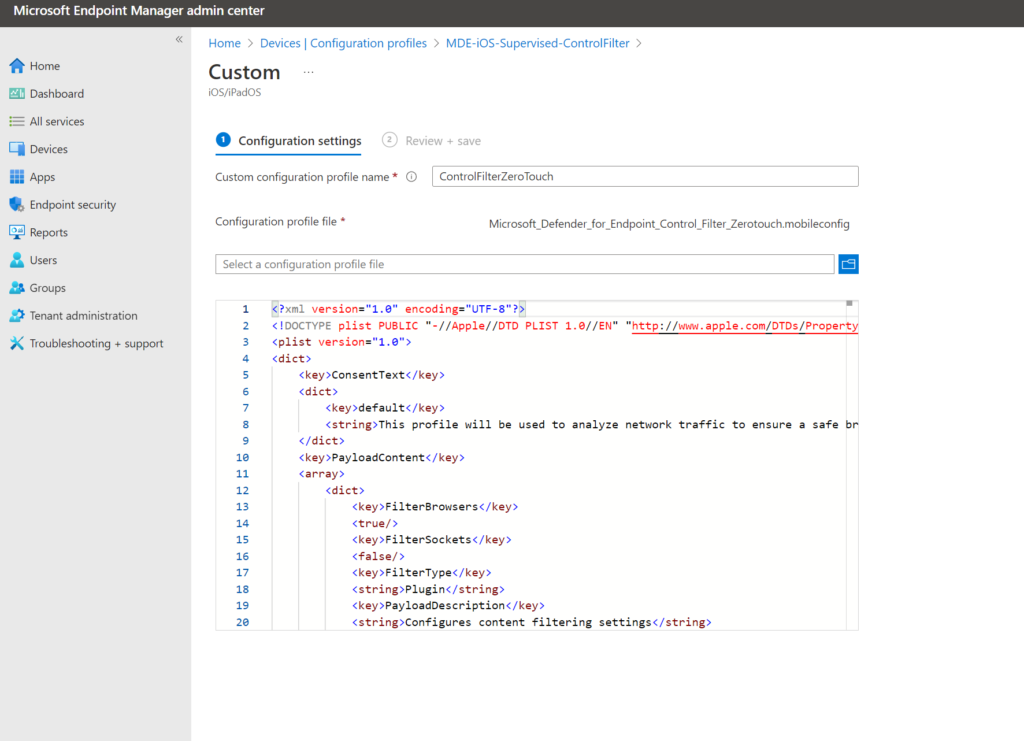Click the code editor scrollbar thumb

(849, 304)
